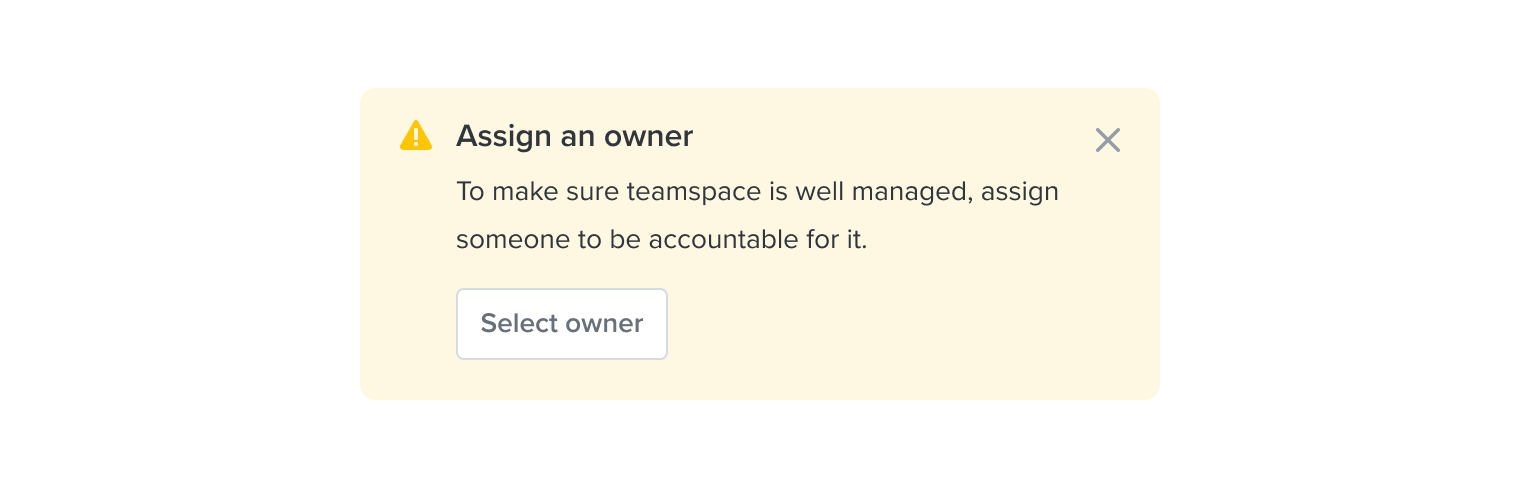The width and height of the screenshot is (1520, 480).
Task: Click the empty yellow area beside Select owner
Action: [900, 324]
